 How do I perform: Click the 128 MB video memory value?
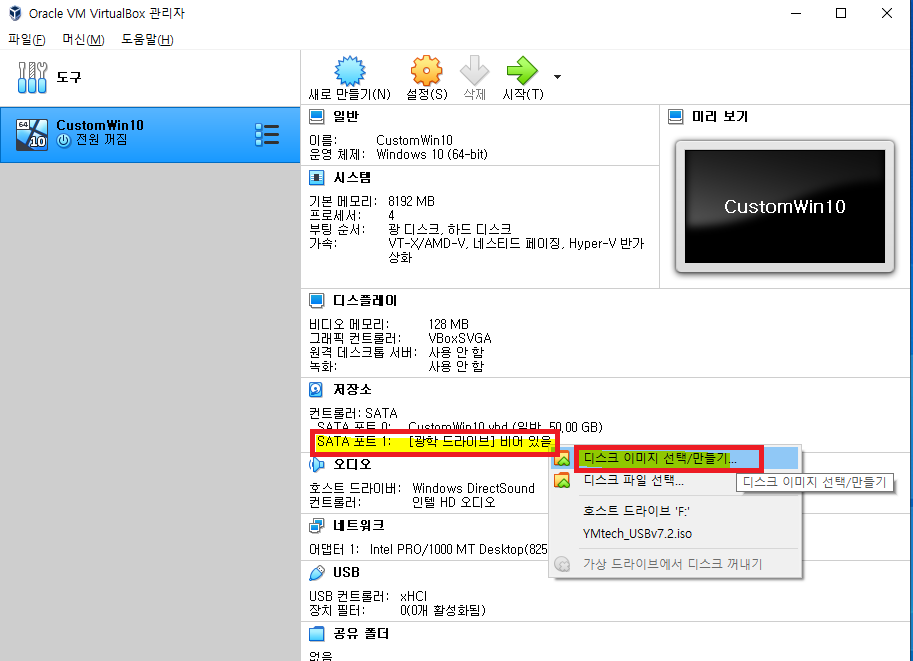(x=448, y=324)
